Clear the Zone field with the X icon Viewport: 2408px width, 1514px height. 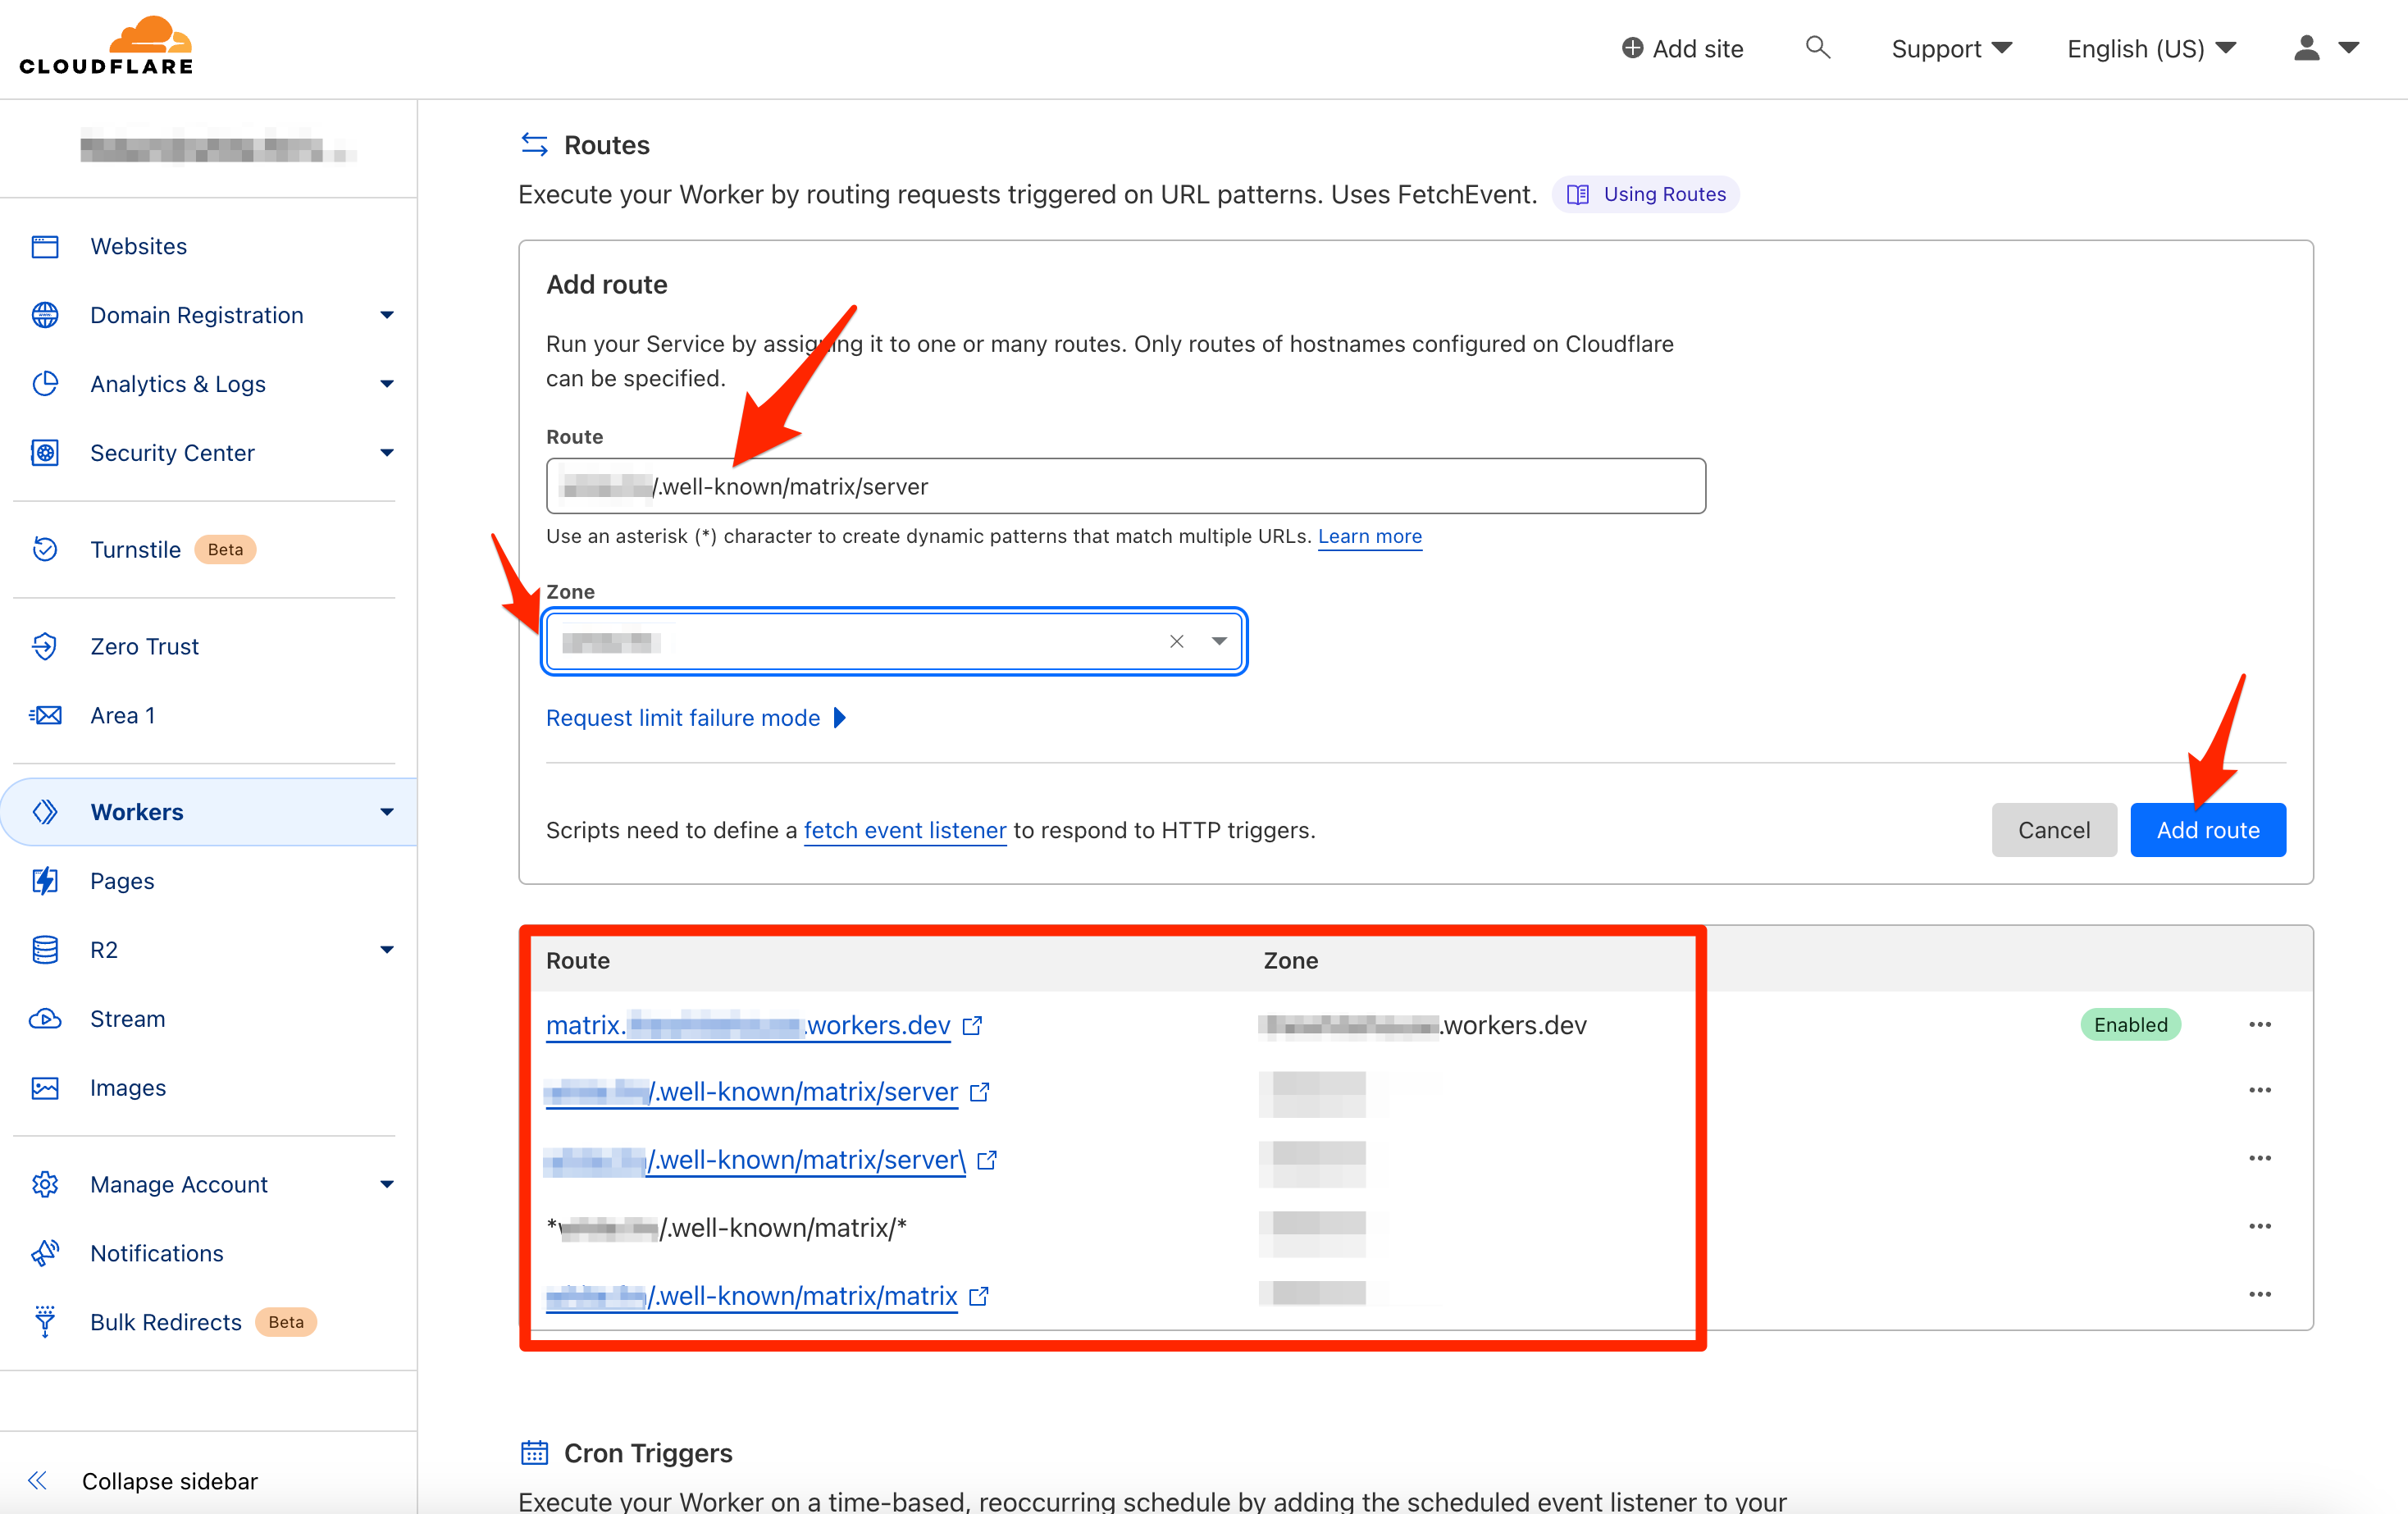click(1176, 641)
